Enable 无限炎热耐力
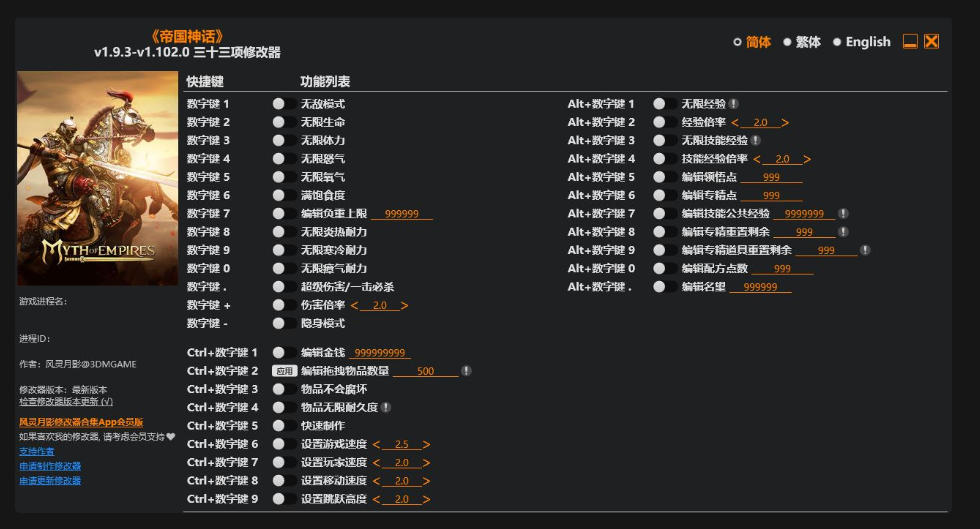The height and width of the screenshot is (529, 980). (284, 232)
